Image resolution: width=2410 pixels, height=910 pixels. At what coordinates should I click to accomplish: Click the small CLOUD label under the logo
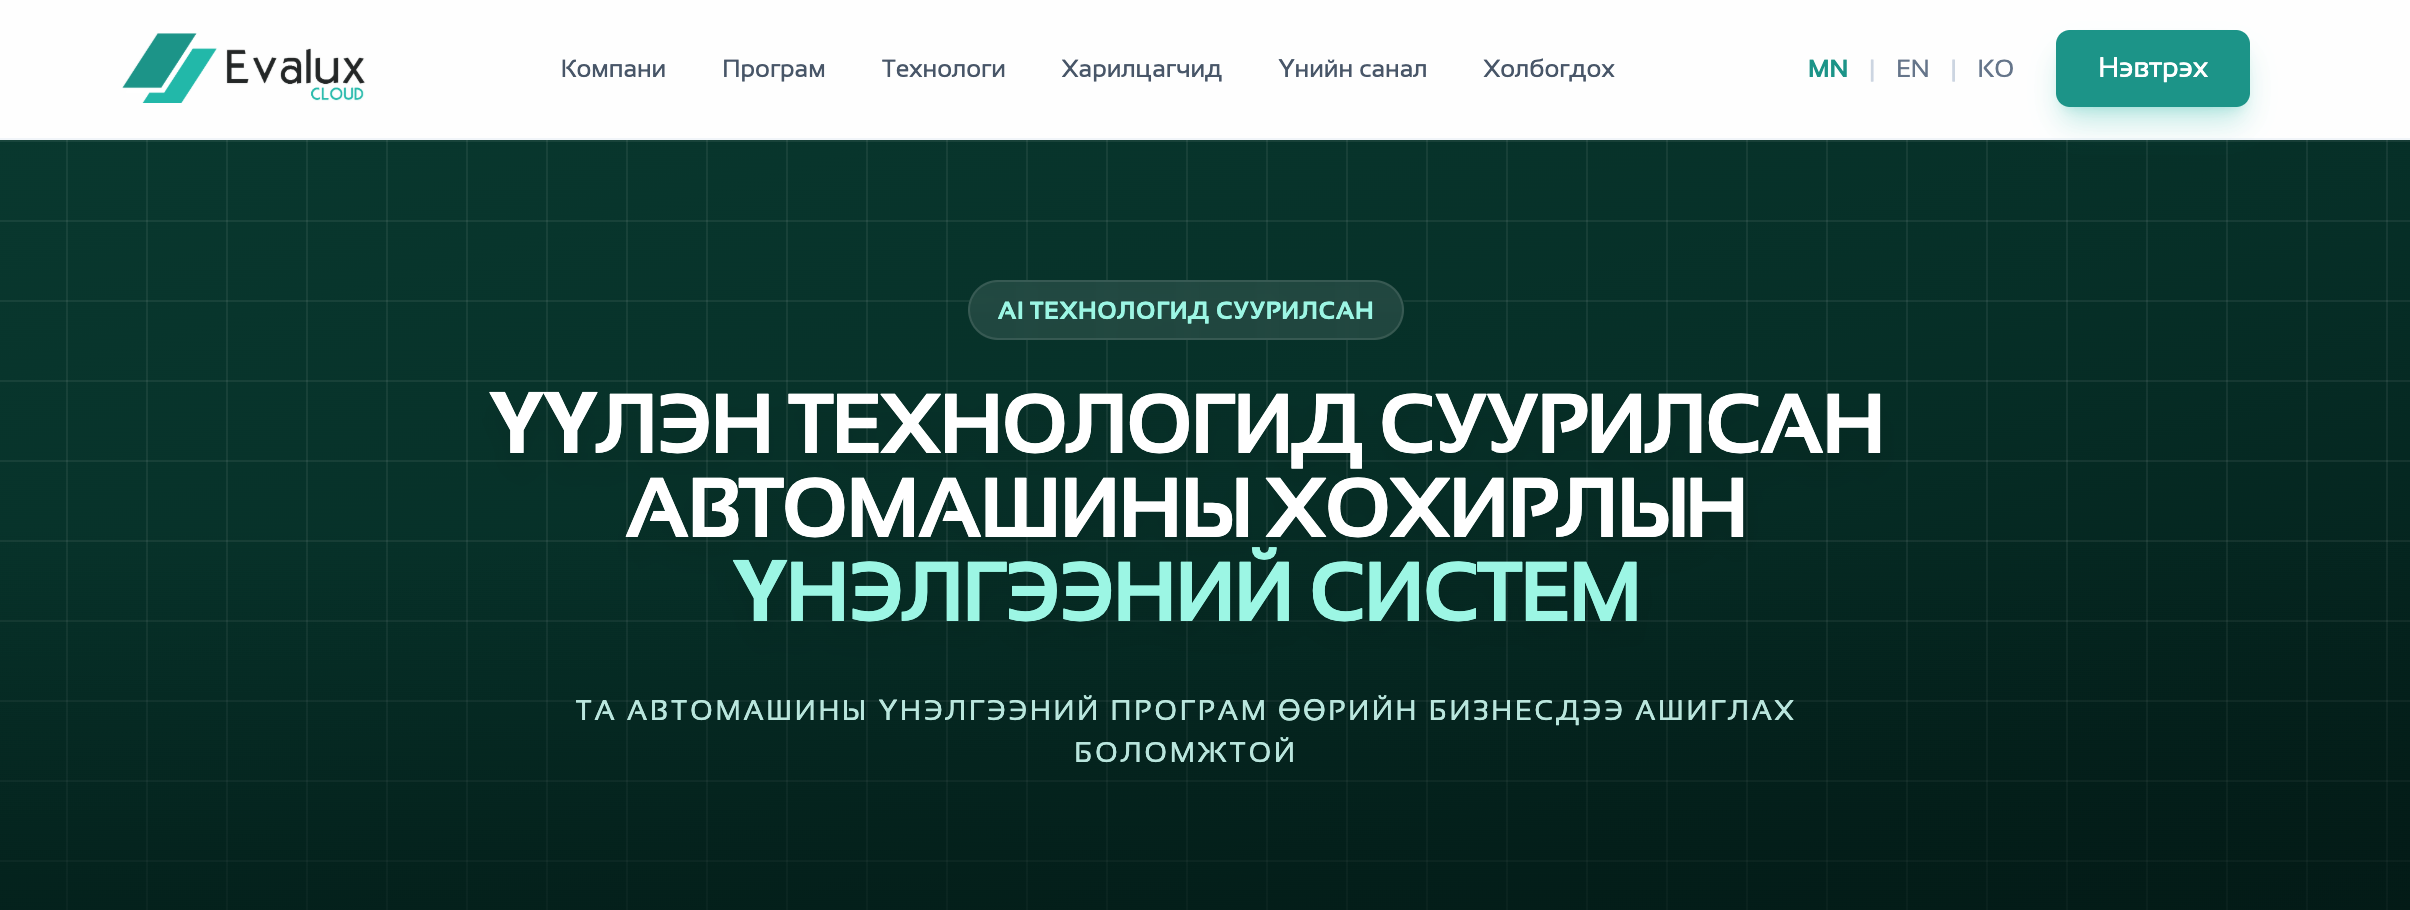point(337,94)
